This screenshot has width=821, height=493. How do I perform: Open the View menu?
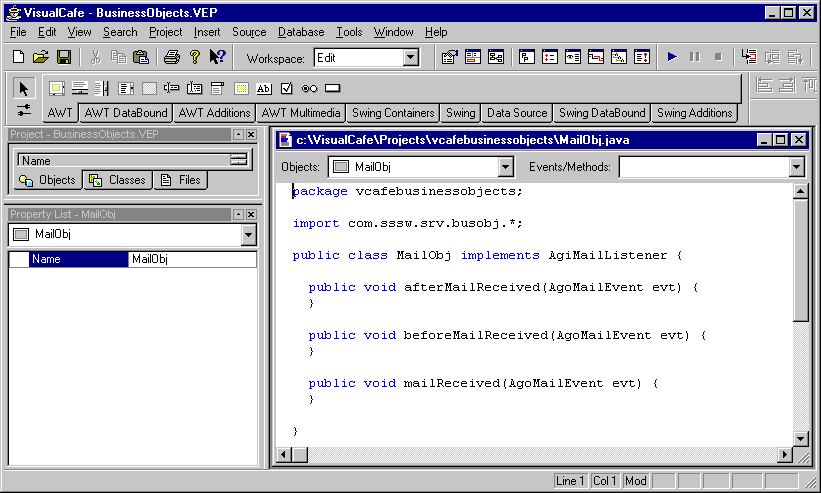(80, 32)
